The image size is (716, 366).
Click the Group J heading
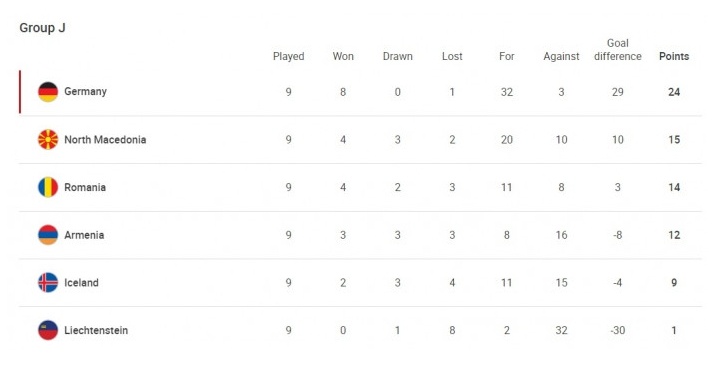tap(42, 28)
